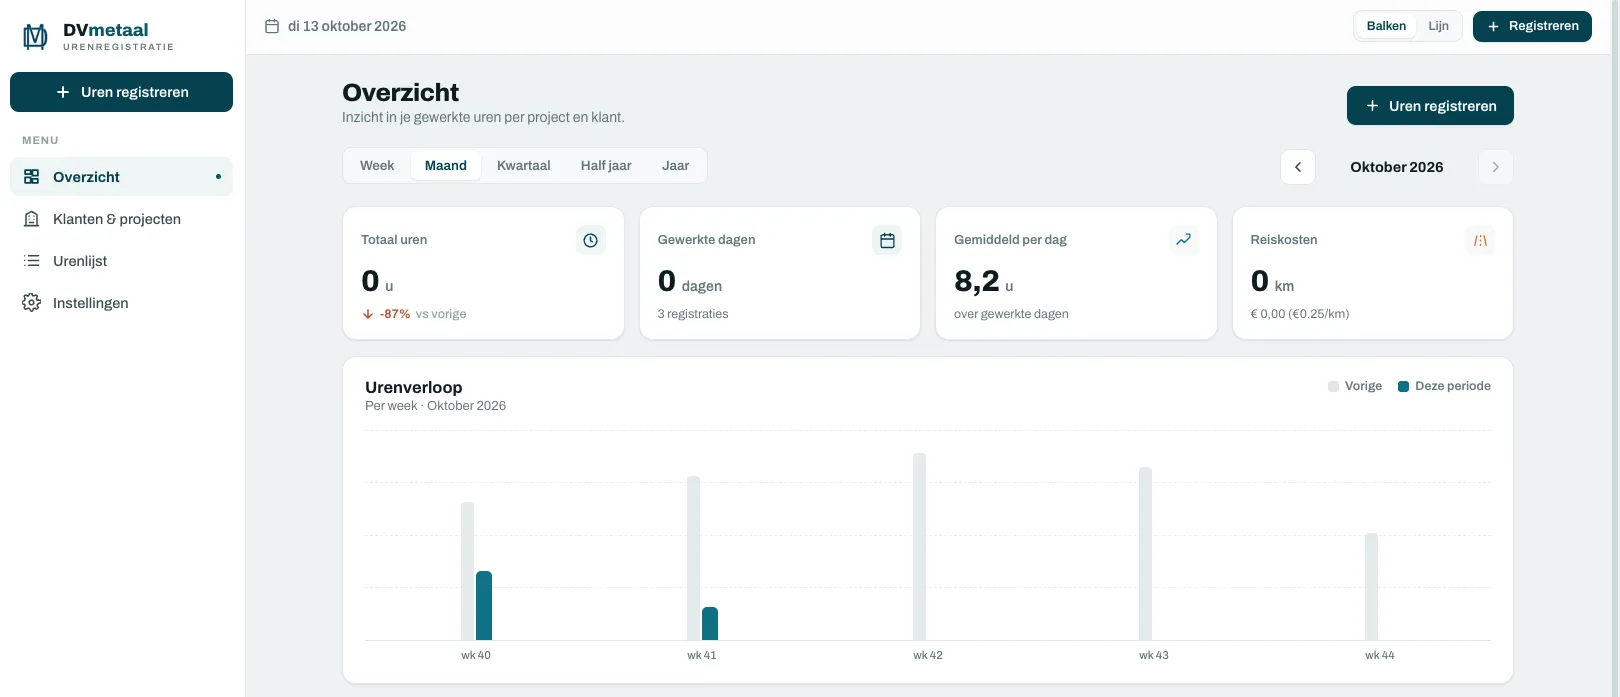
Task: Click the € 0,00 (€0.25/km) text
Action: (x=1300, y=314)
